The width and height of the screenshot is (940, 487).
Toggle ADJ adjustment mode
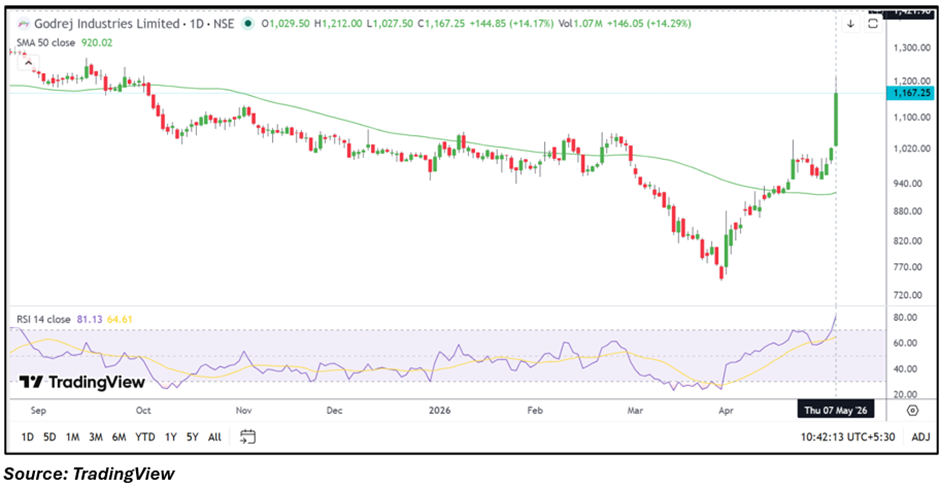[920, 437]
